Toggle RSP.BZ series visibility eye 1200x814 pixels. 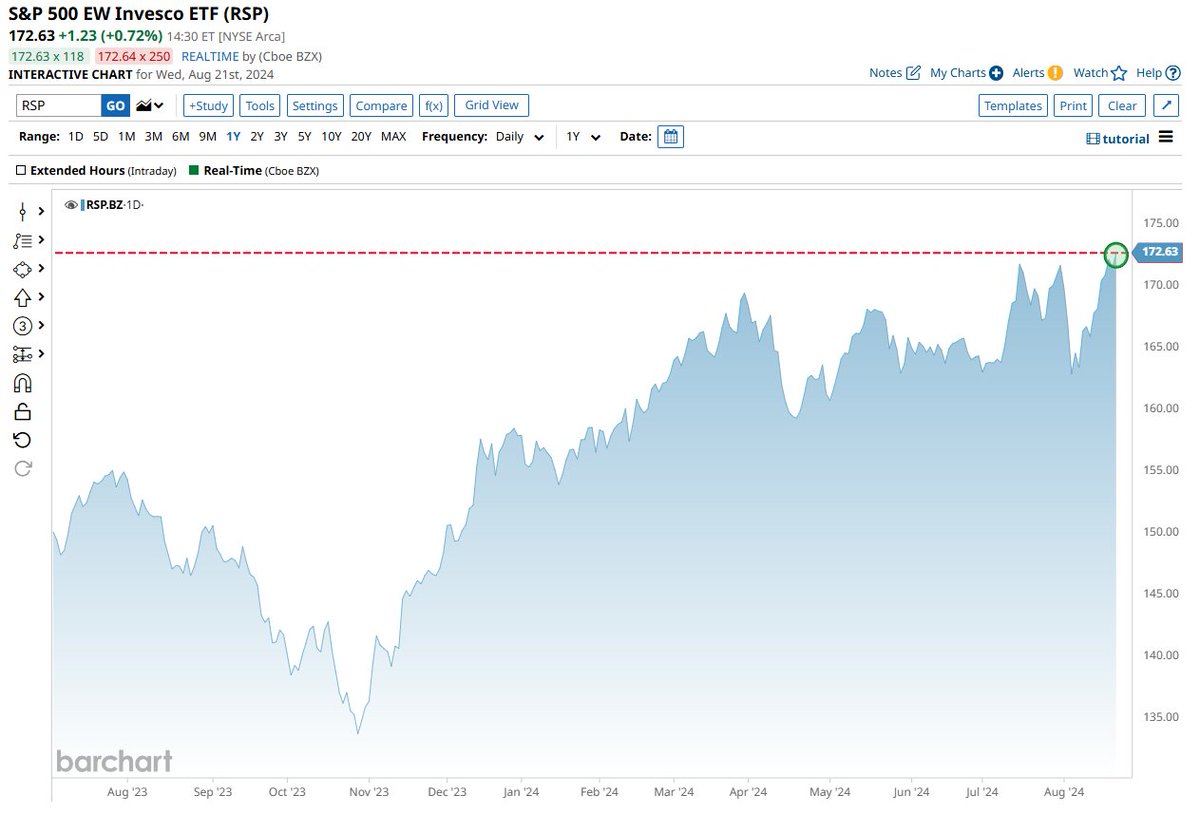click(x=71, y=205)
